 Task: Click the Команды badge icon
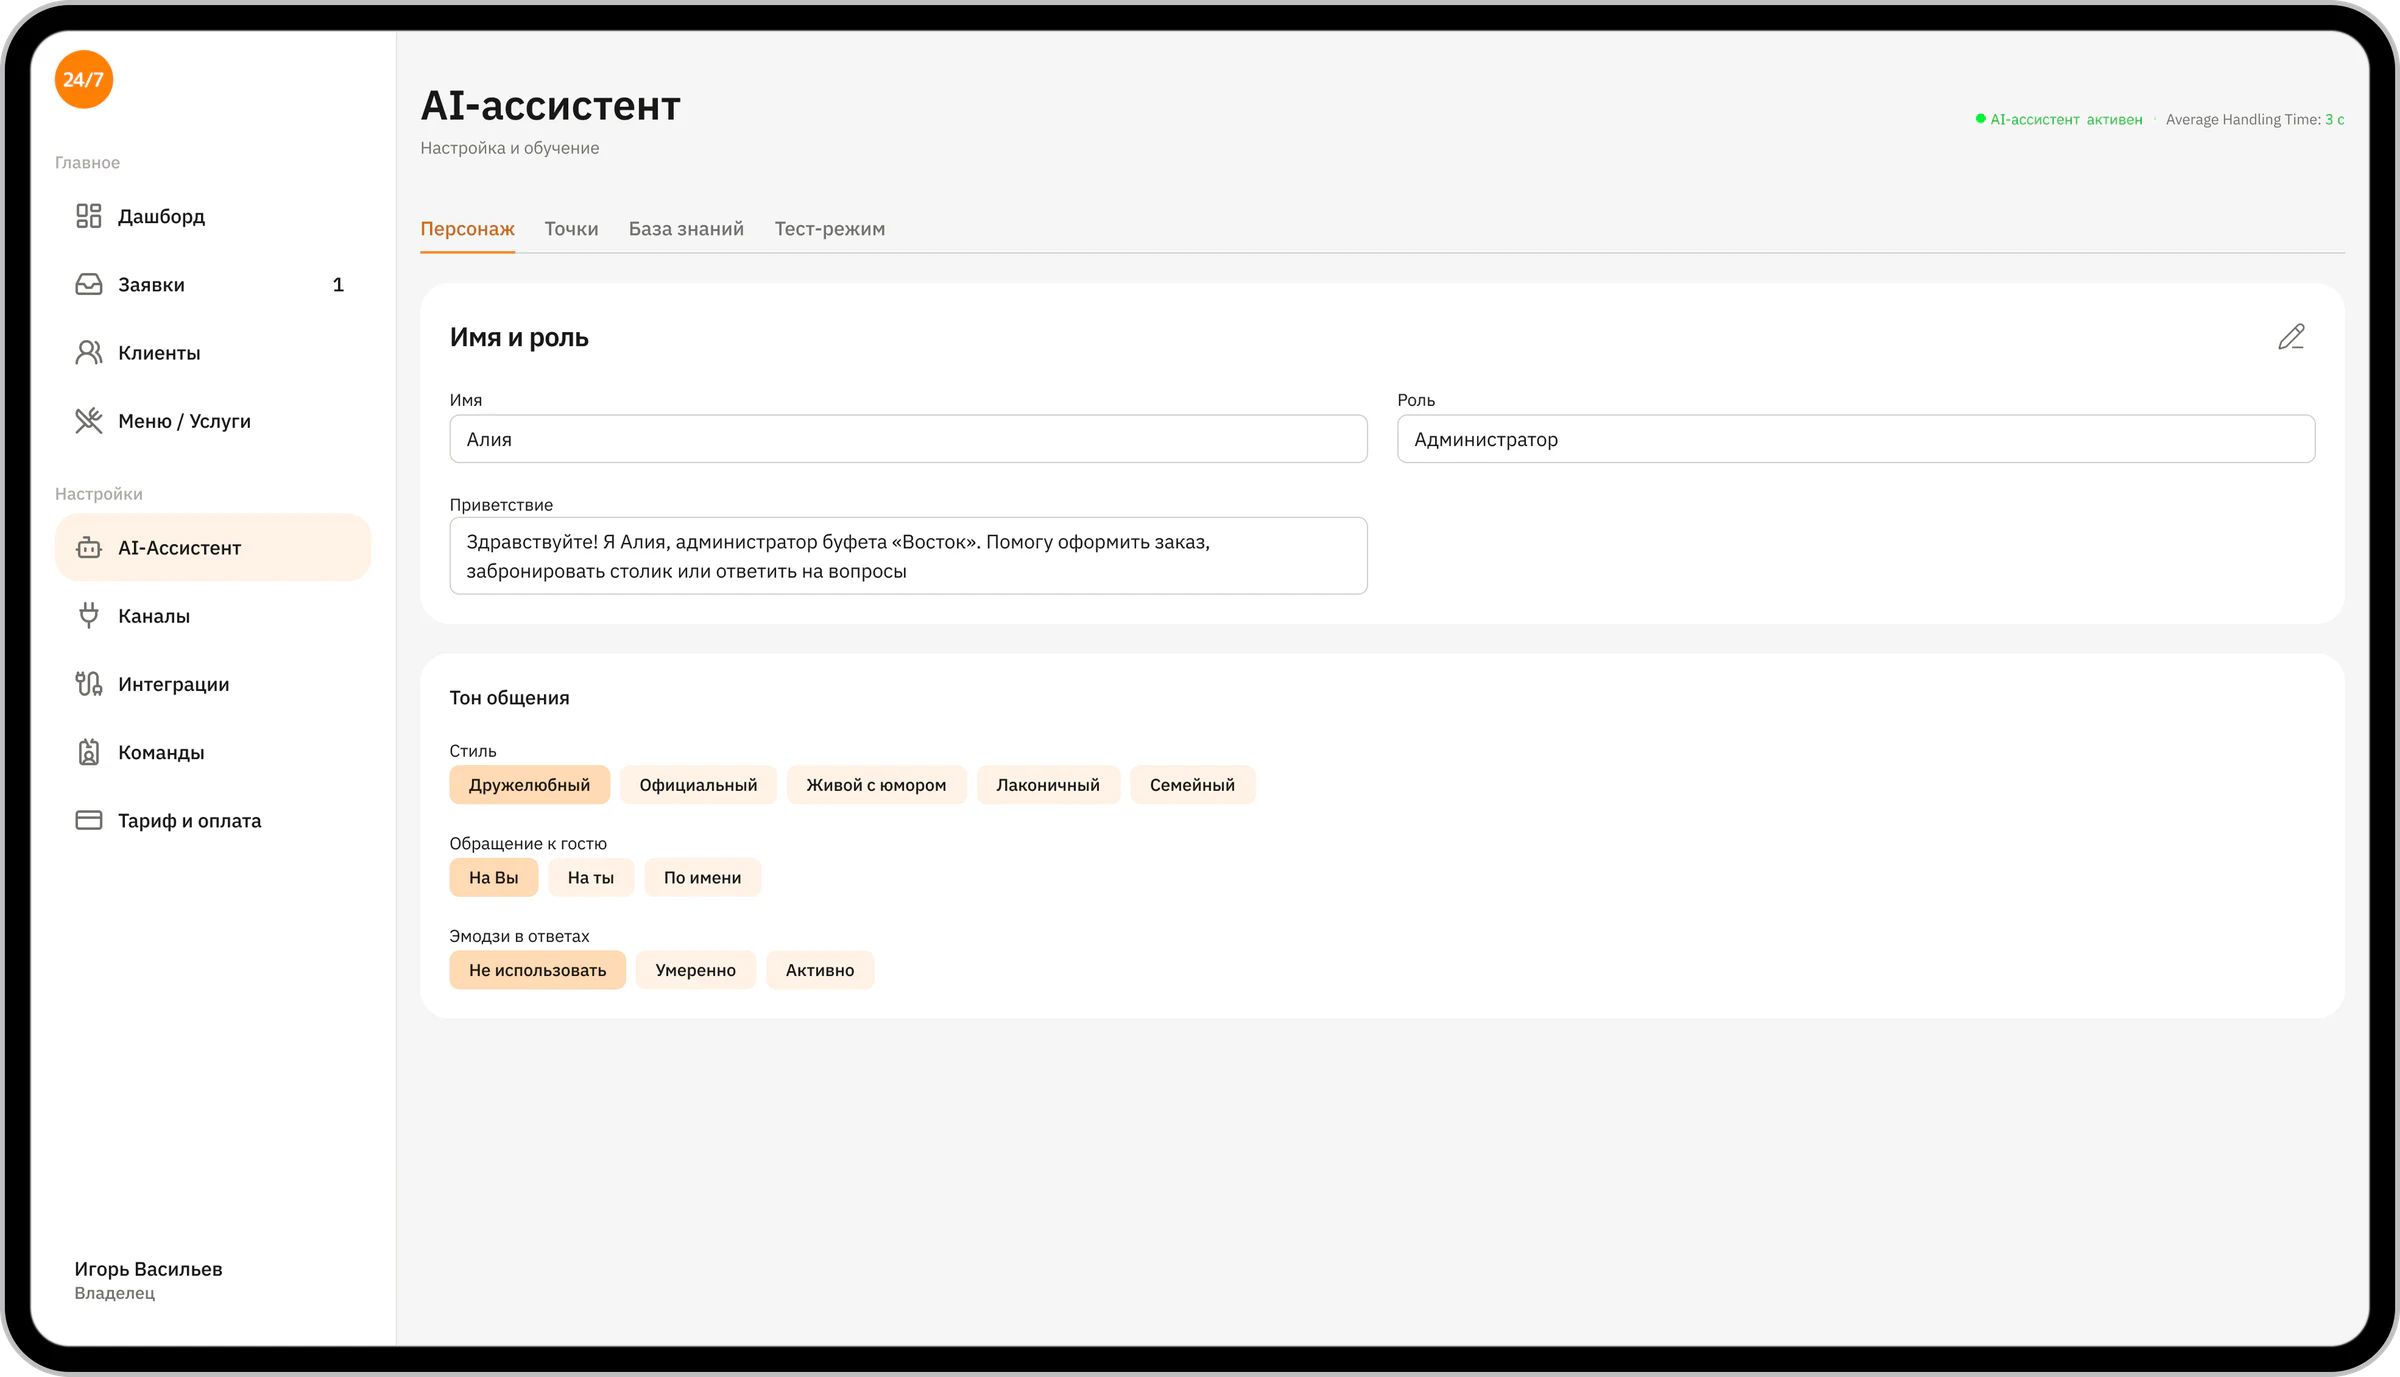tap(89, 752)
